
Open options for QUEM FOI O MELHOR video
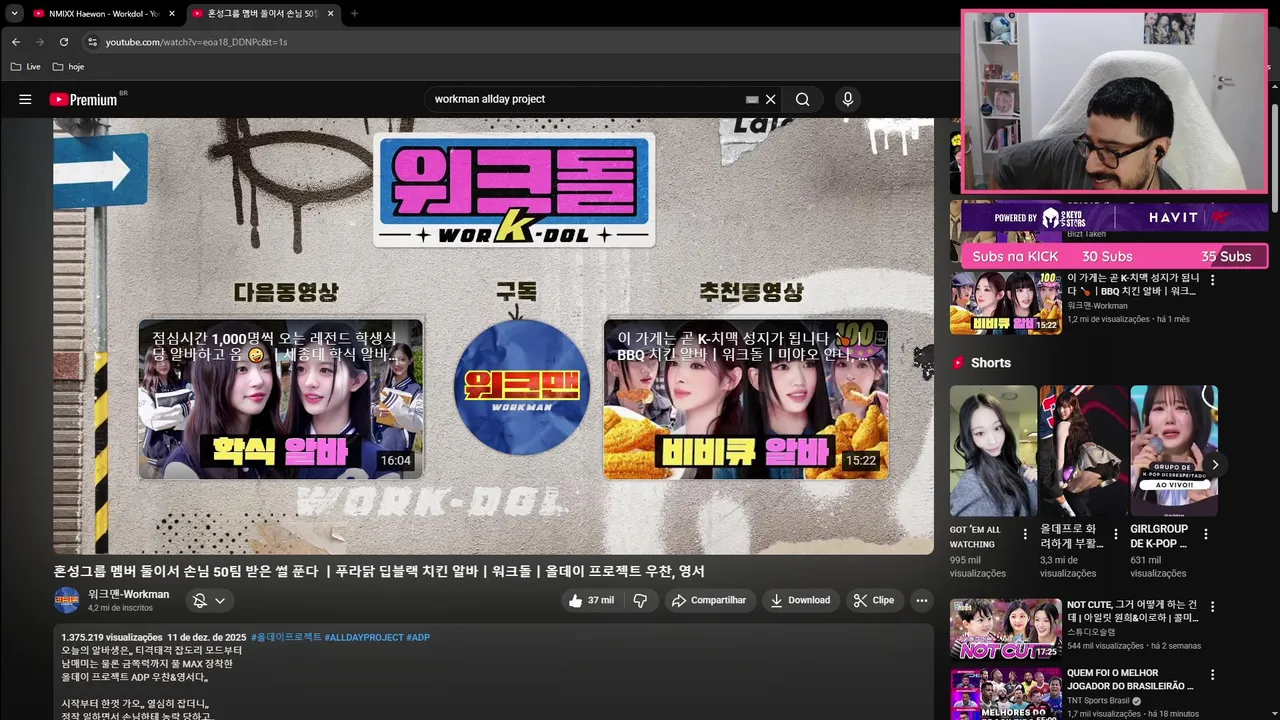[x=1212, y=675]
